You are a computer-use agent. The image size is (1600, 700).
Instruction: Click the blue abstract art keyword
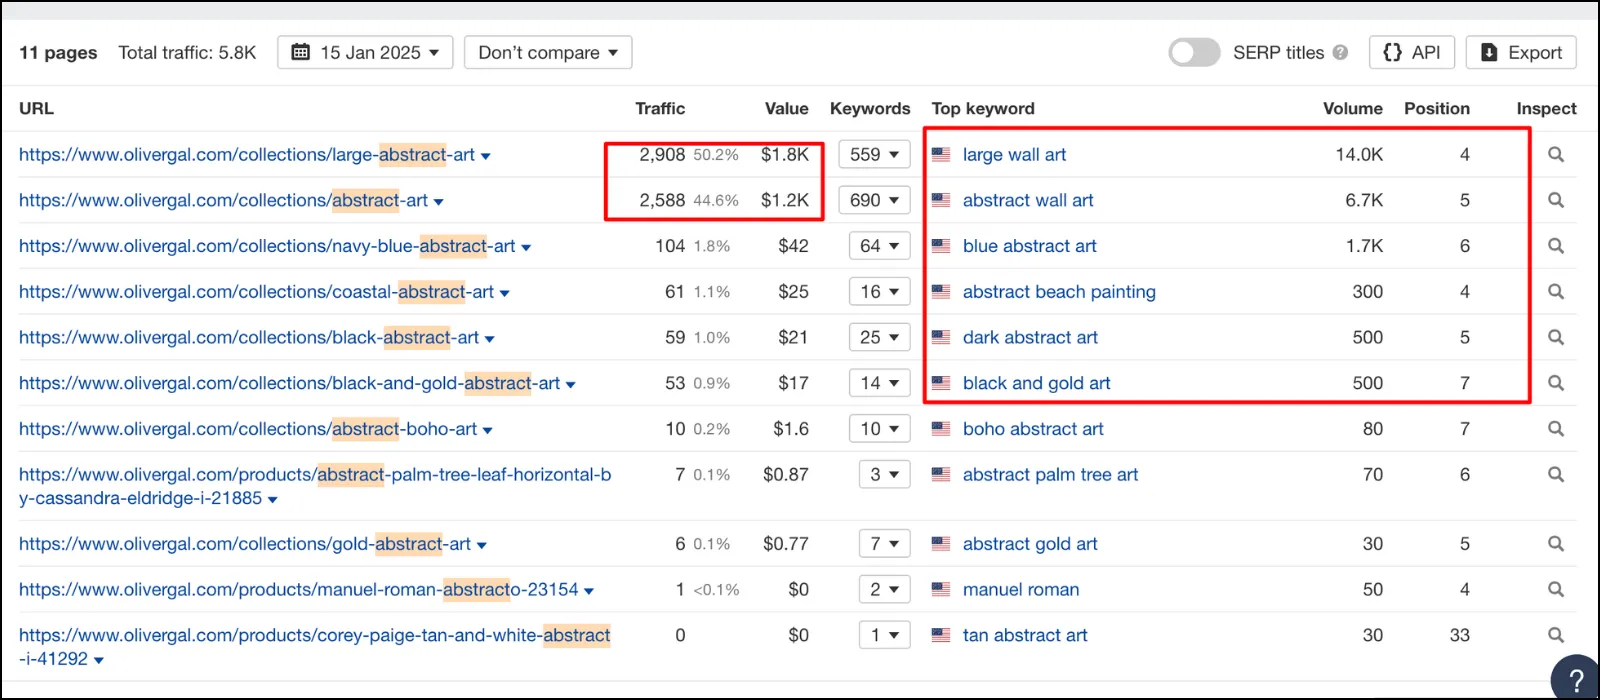tap(1029, 246)
